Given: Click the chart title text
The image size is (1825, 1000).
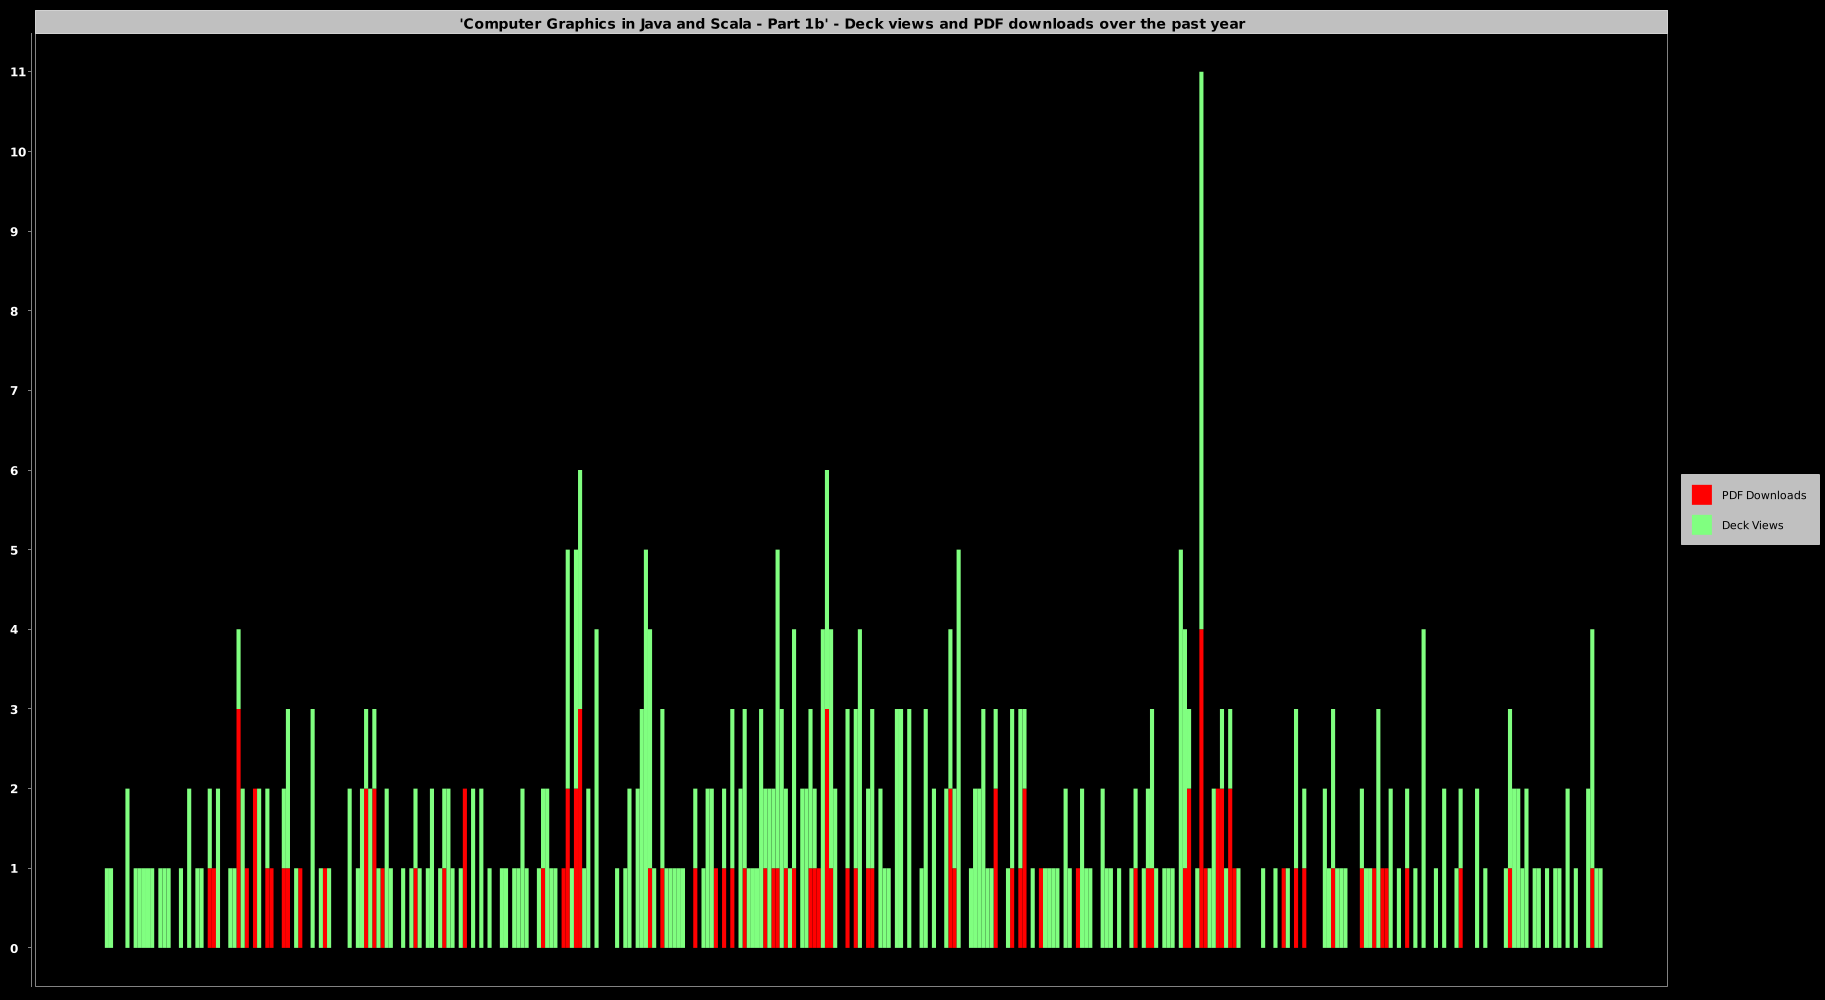Looking at the screenshot, I should [x=852, y=23].
